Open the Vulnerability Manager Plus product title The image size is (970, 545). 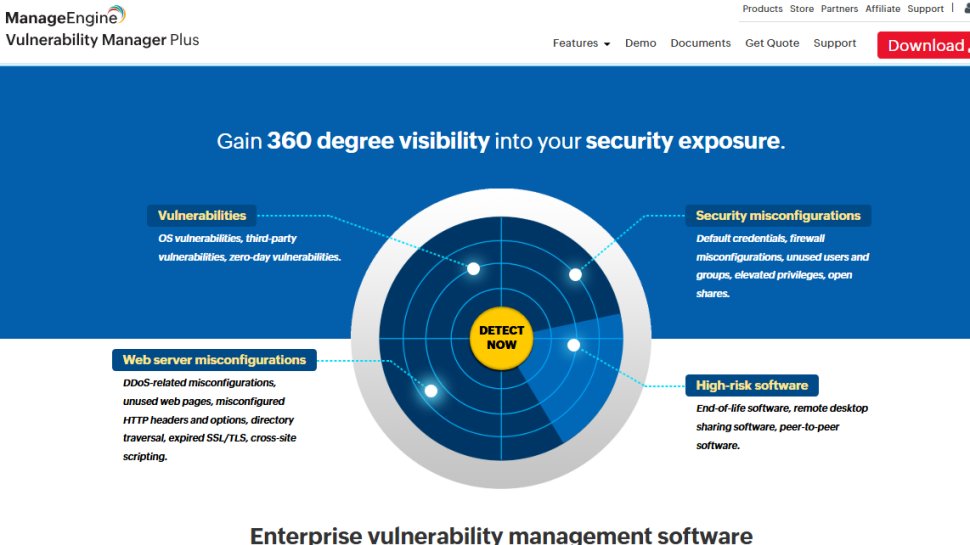[x=102, y=40]
